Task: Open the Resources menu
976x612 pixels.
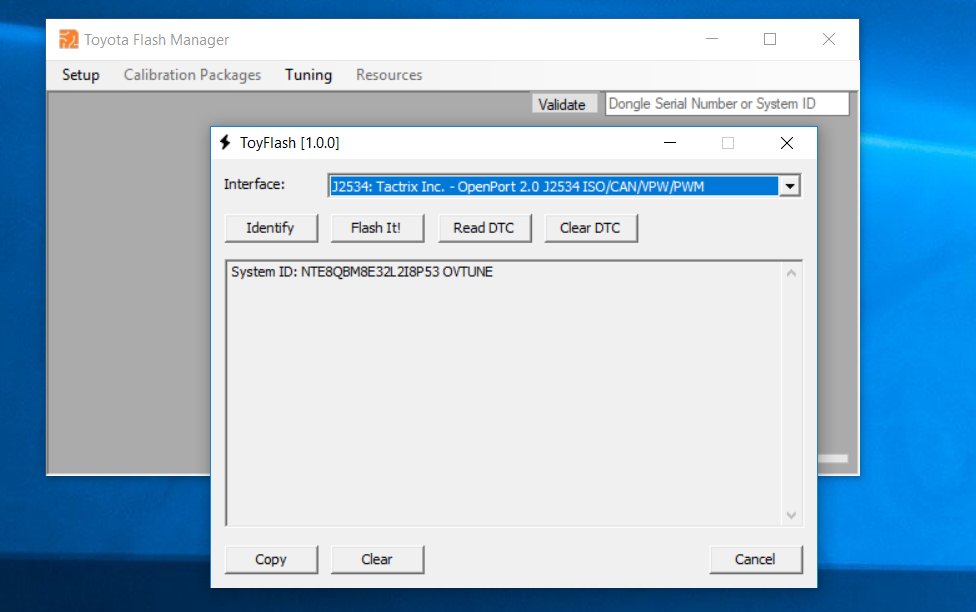Action: click(x=389, y=75)
